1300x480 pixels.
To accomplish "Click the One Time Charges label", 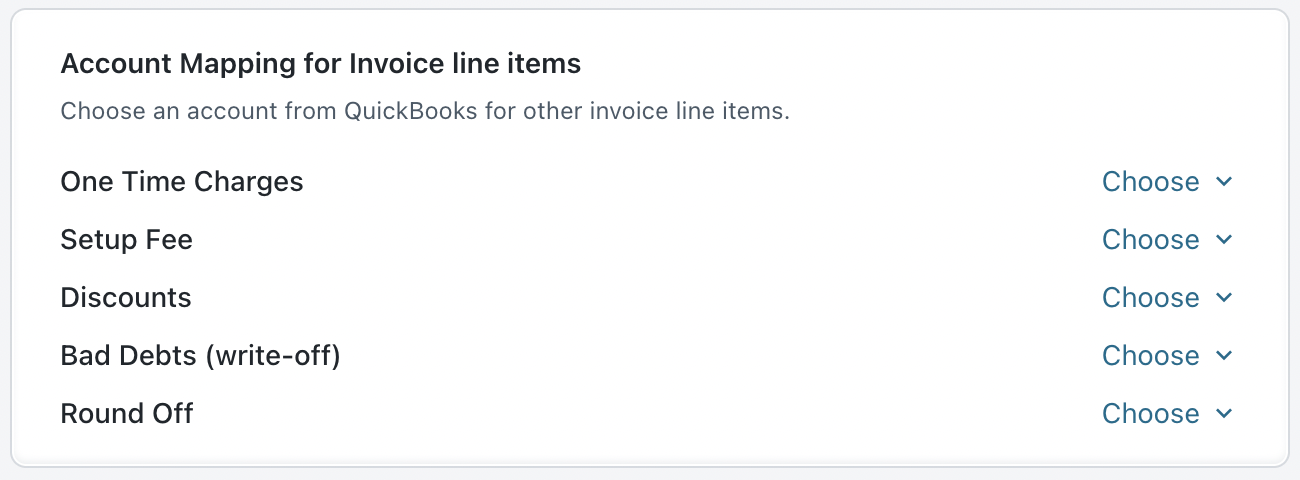I will [x=182, y=182].
